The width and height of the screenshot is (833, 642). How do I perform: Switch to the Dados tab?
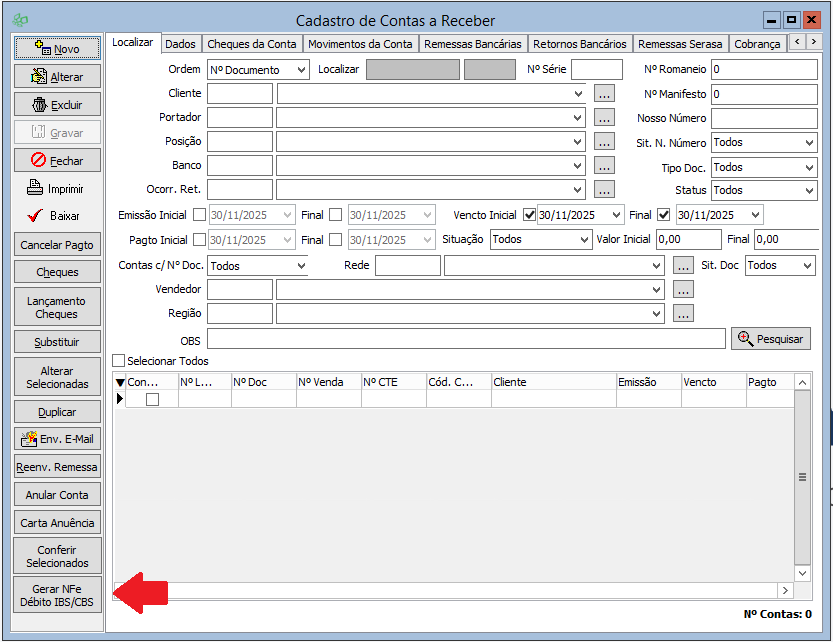(x=180, y=44)
